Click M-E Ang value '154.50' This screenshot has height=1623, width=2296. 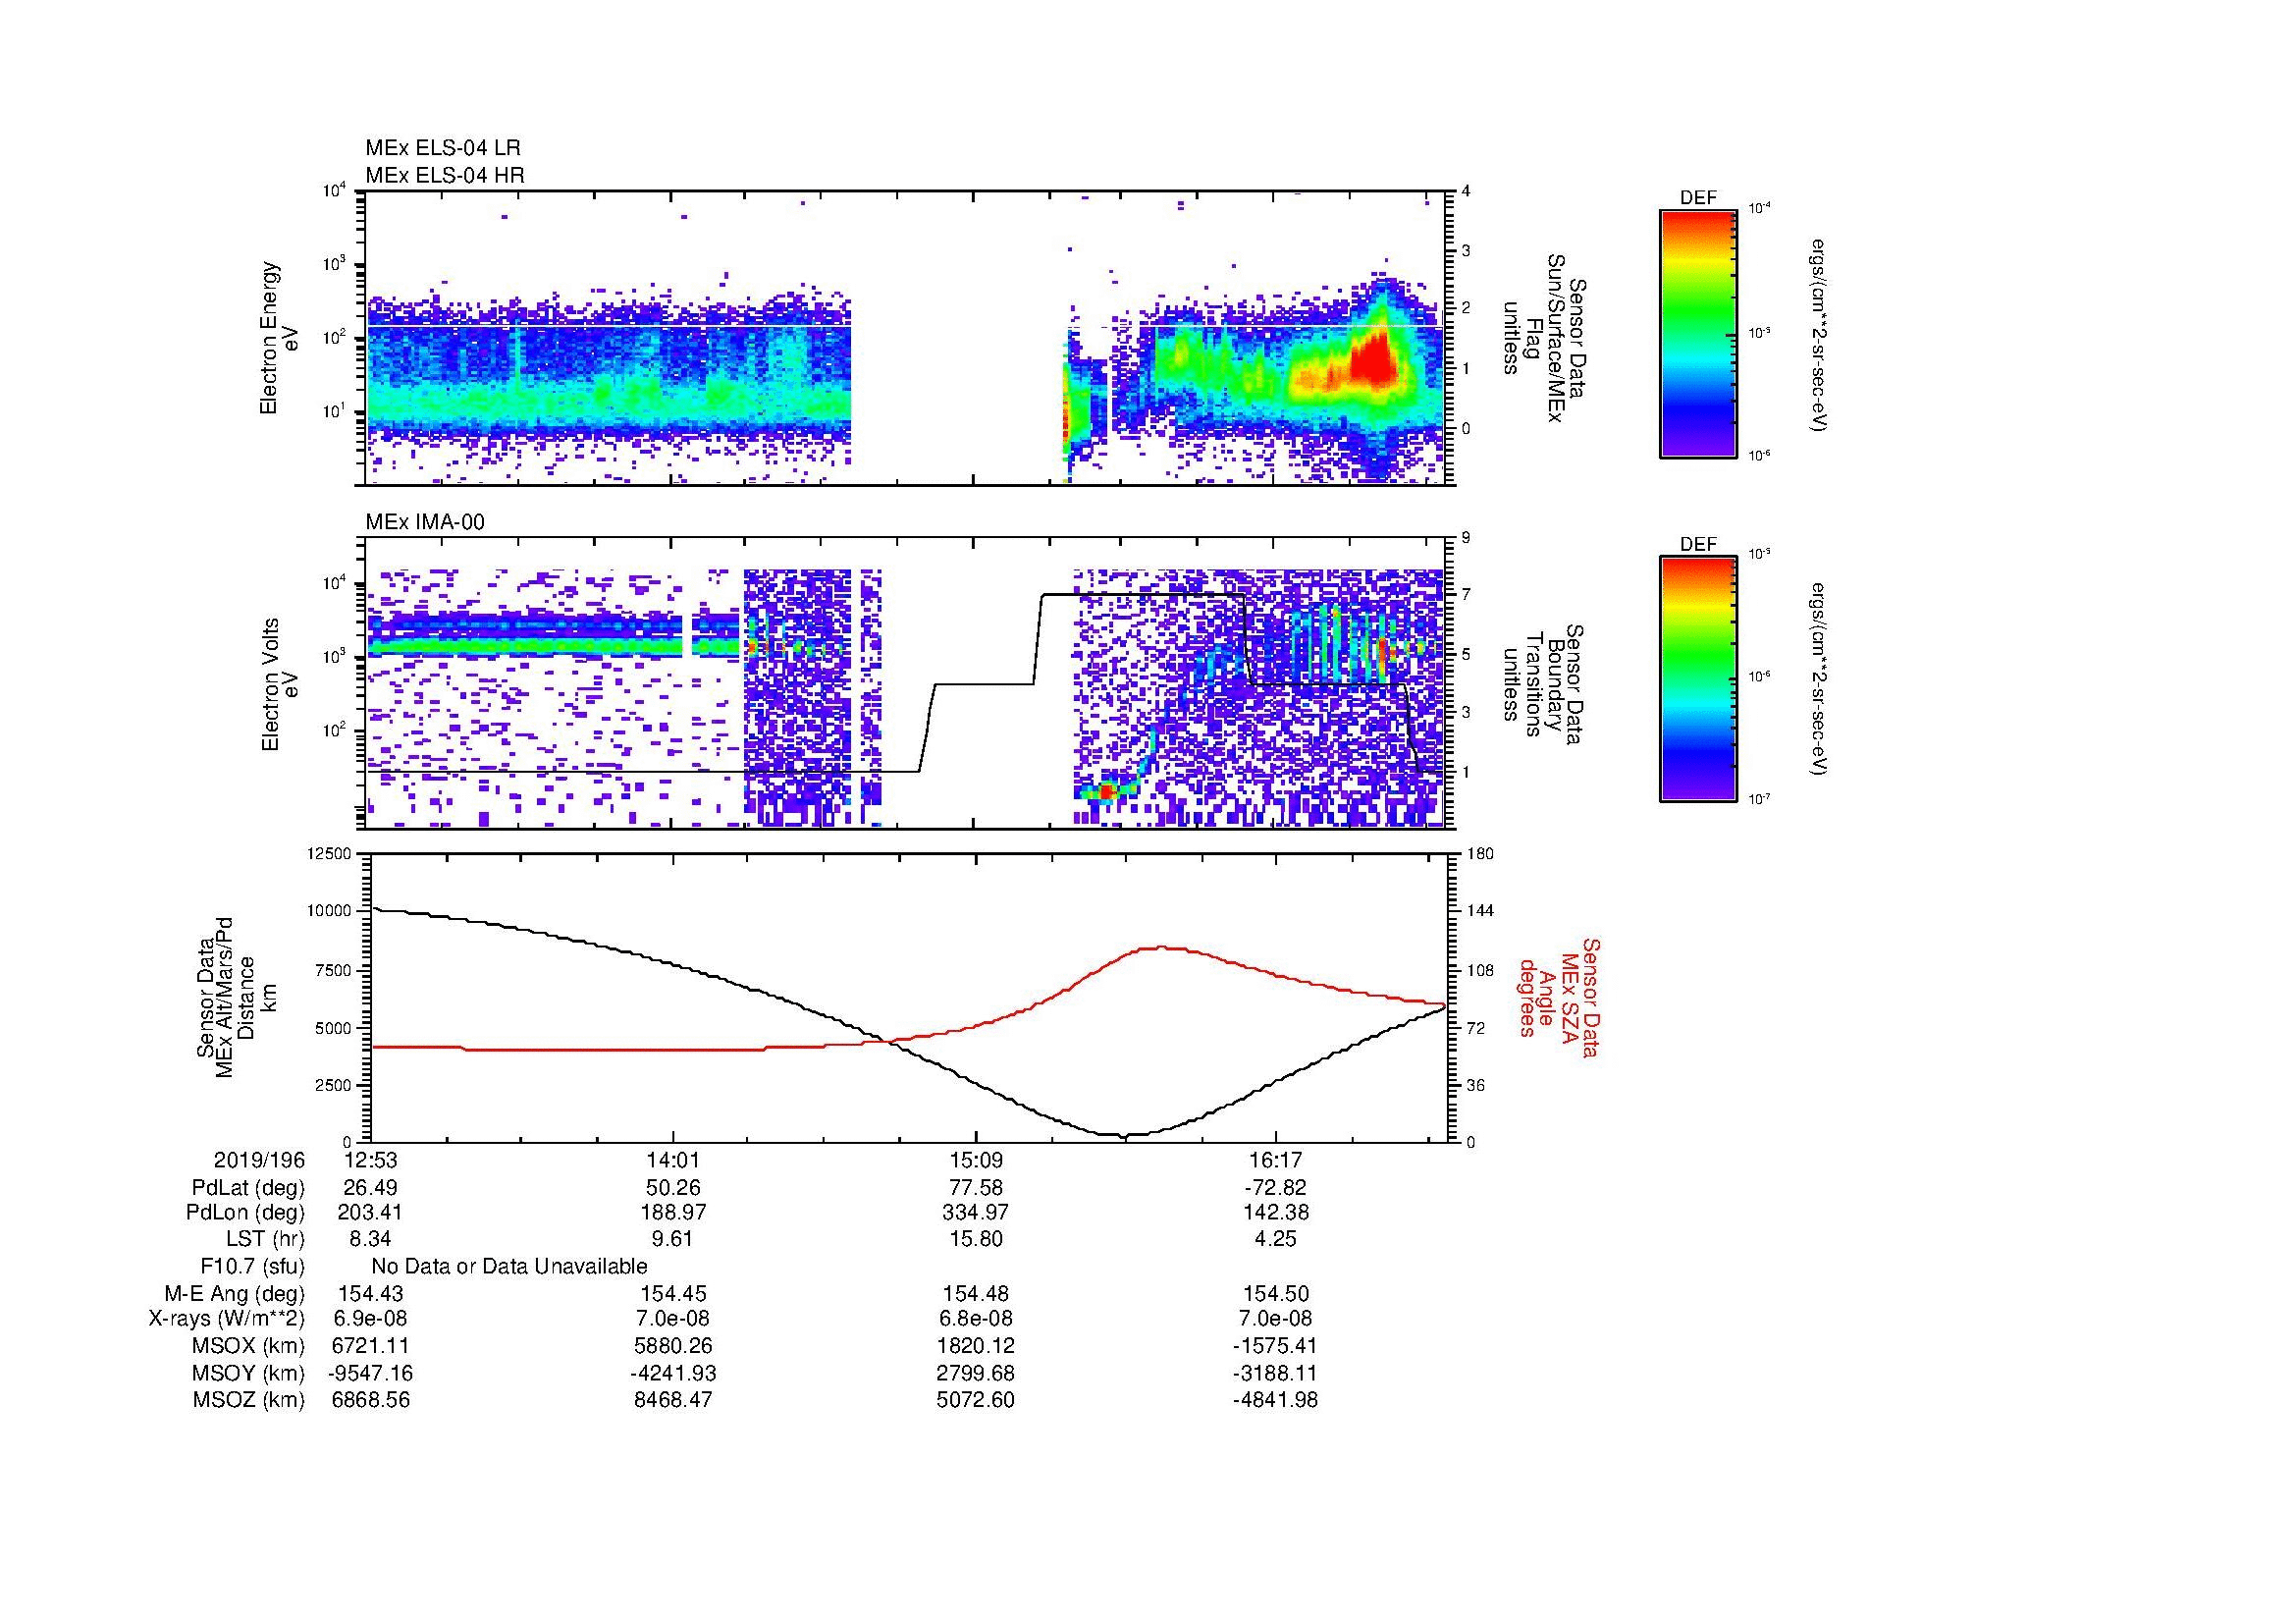(x=1276, y=1294)
